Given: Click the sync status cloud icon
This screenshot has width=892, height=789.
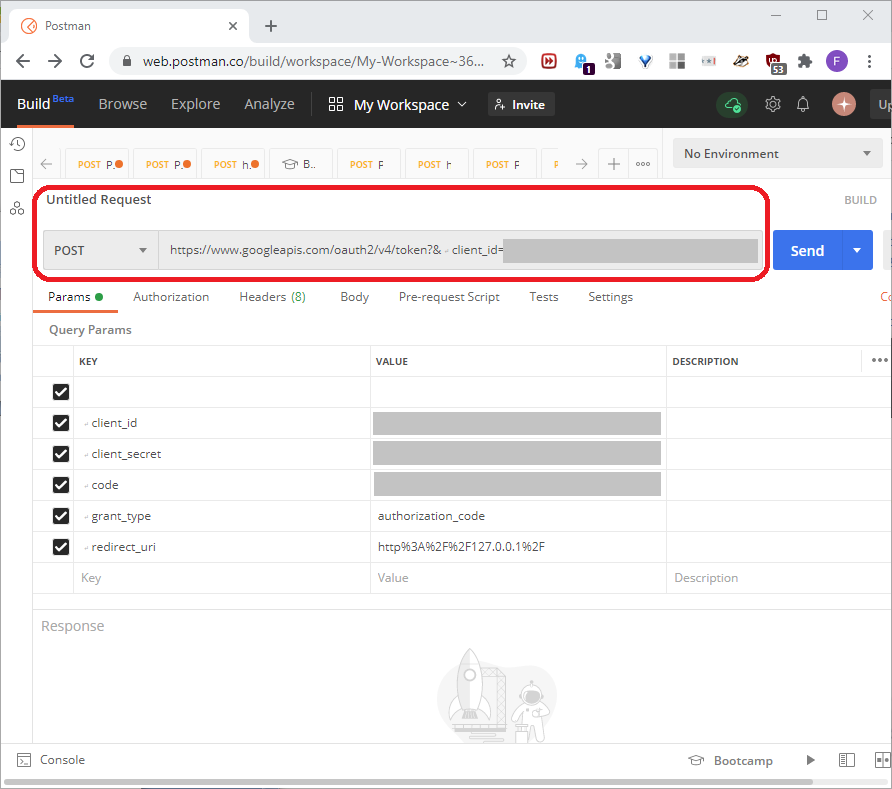Looking at the screenshot, I should point(732,105).
